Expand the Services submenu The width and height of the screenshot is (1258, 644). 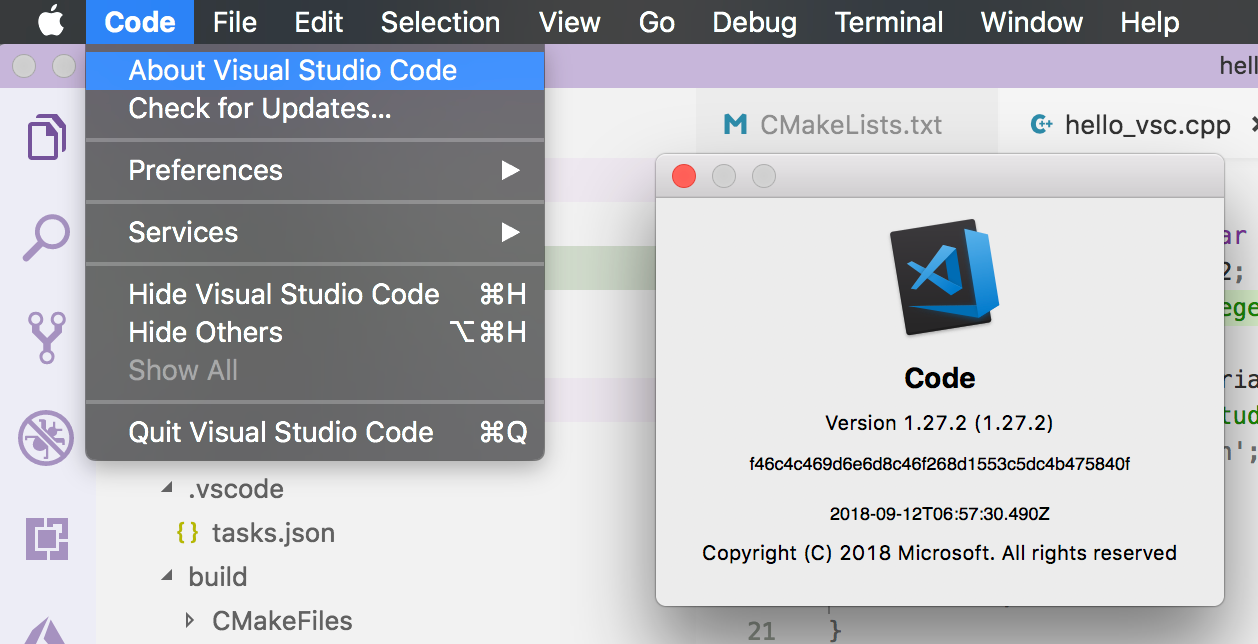pyautogui.click(x=315, y=232)
